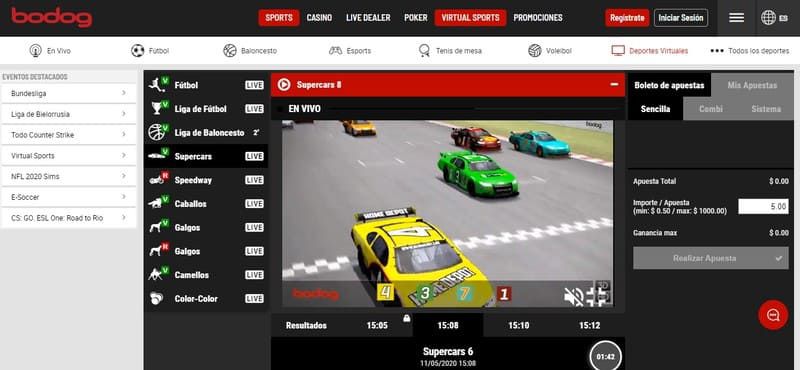Viewport: 800px width, 370px height.
Task: Click the Tenis de mesa paddle icon
Action: pos(424,51)
